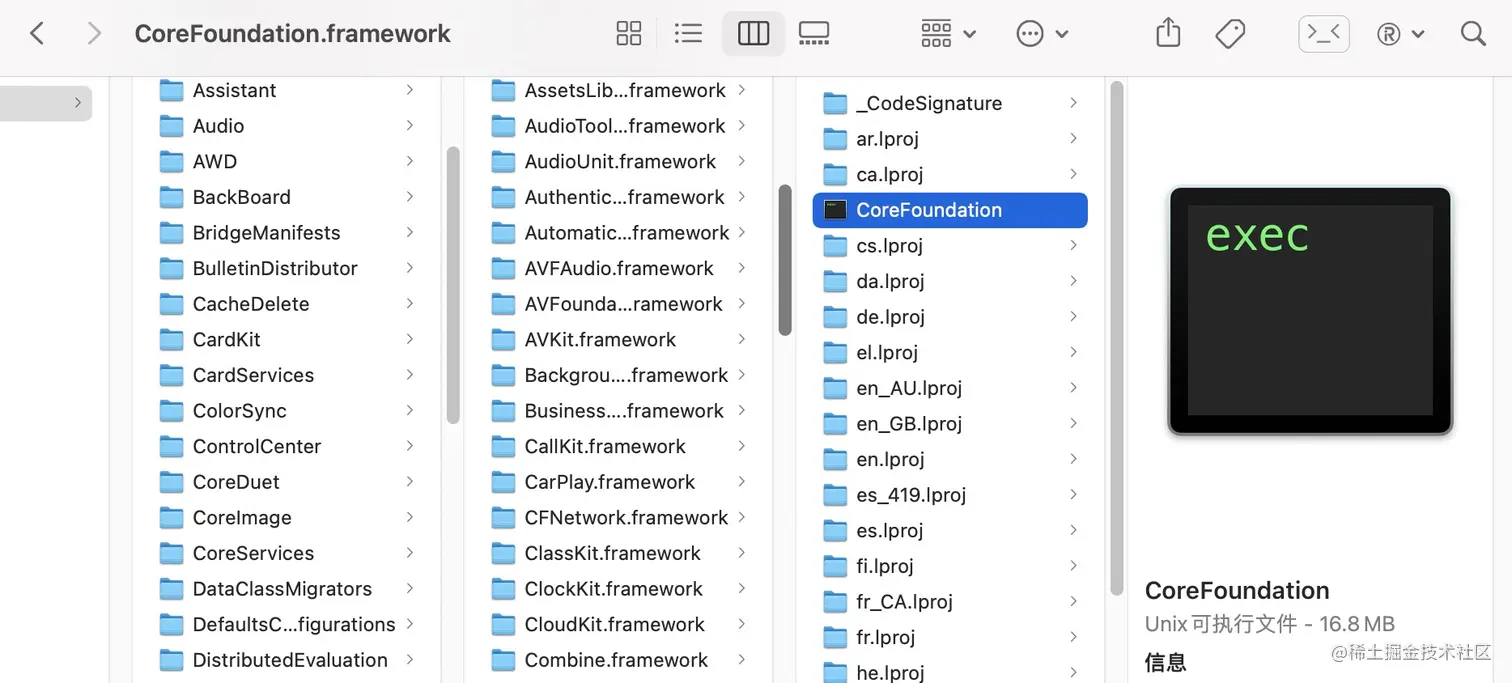Expand the ca.lproj folder chevron
The width and height of the screenshot is (1512, 683).
coord(1073,174)
